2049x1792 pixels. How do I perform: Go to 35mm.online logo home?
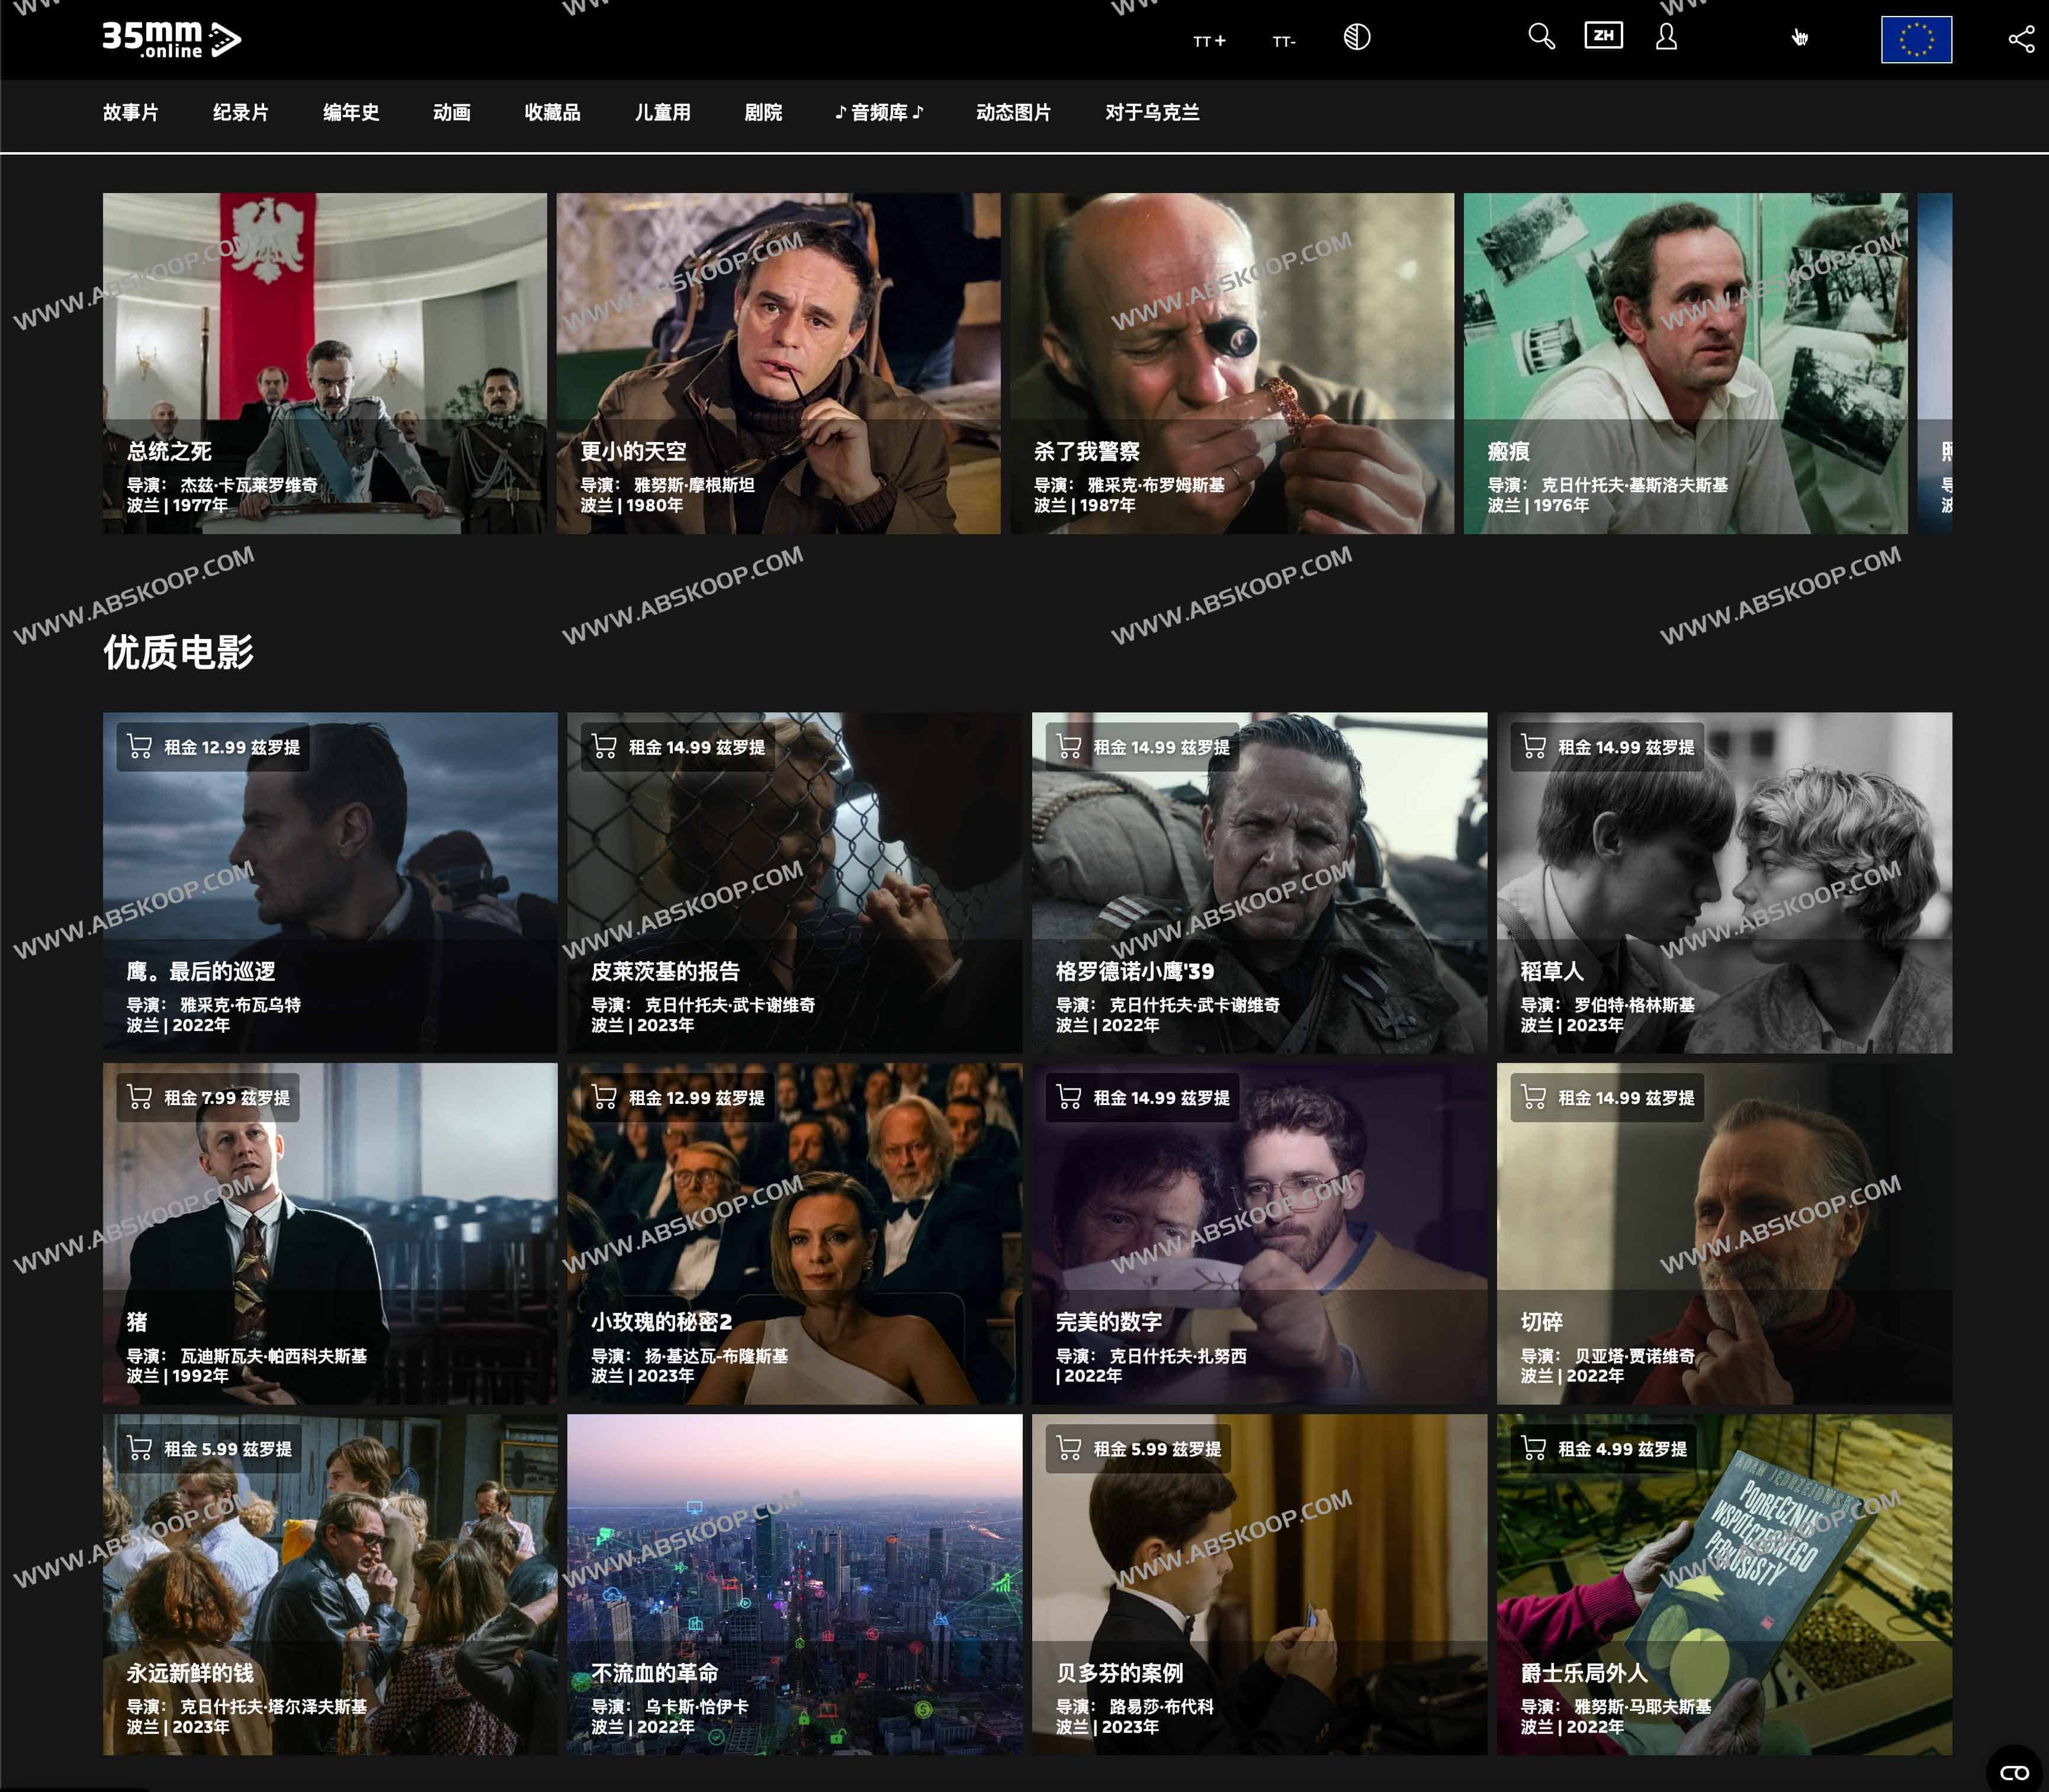point(171,39)
